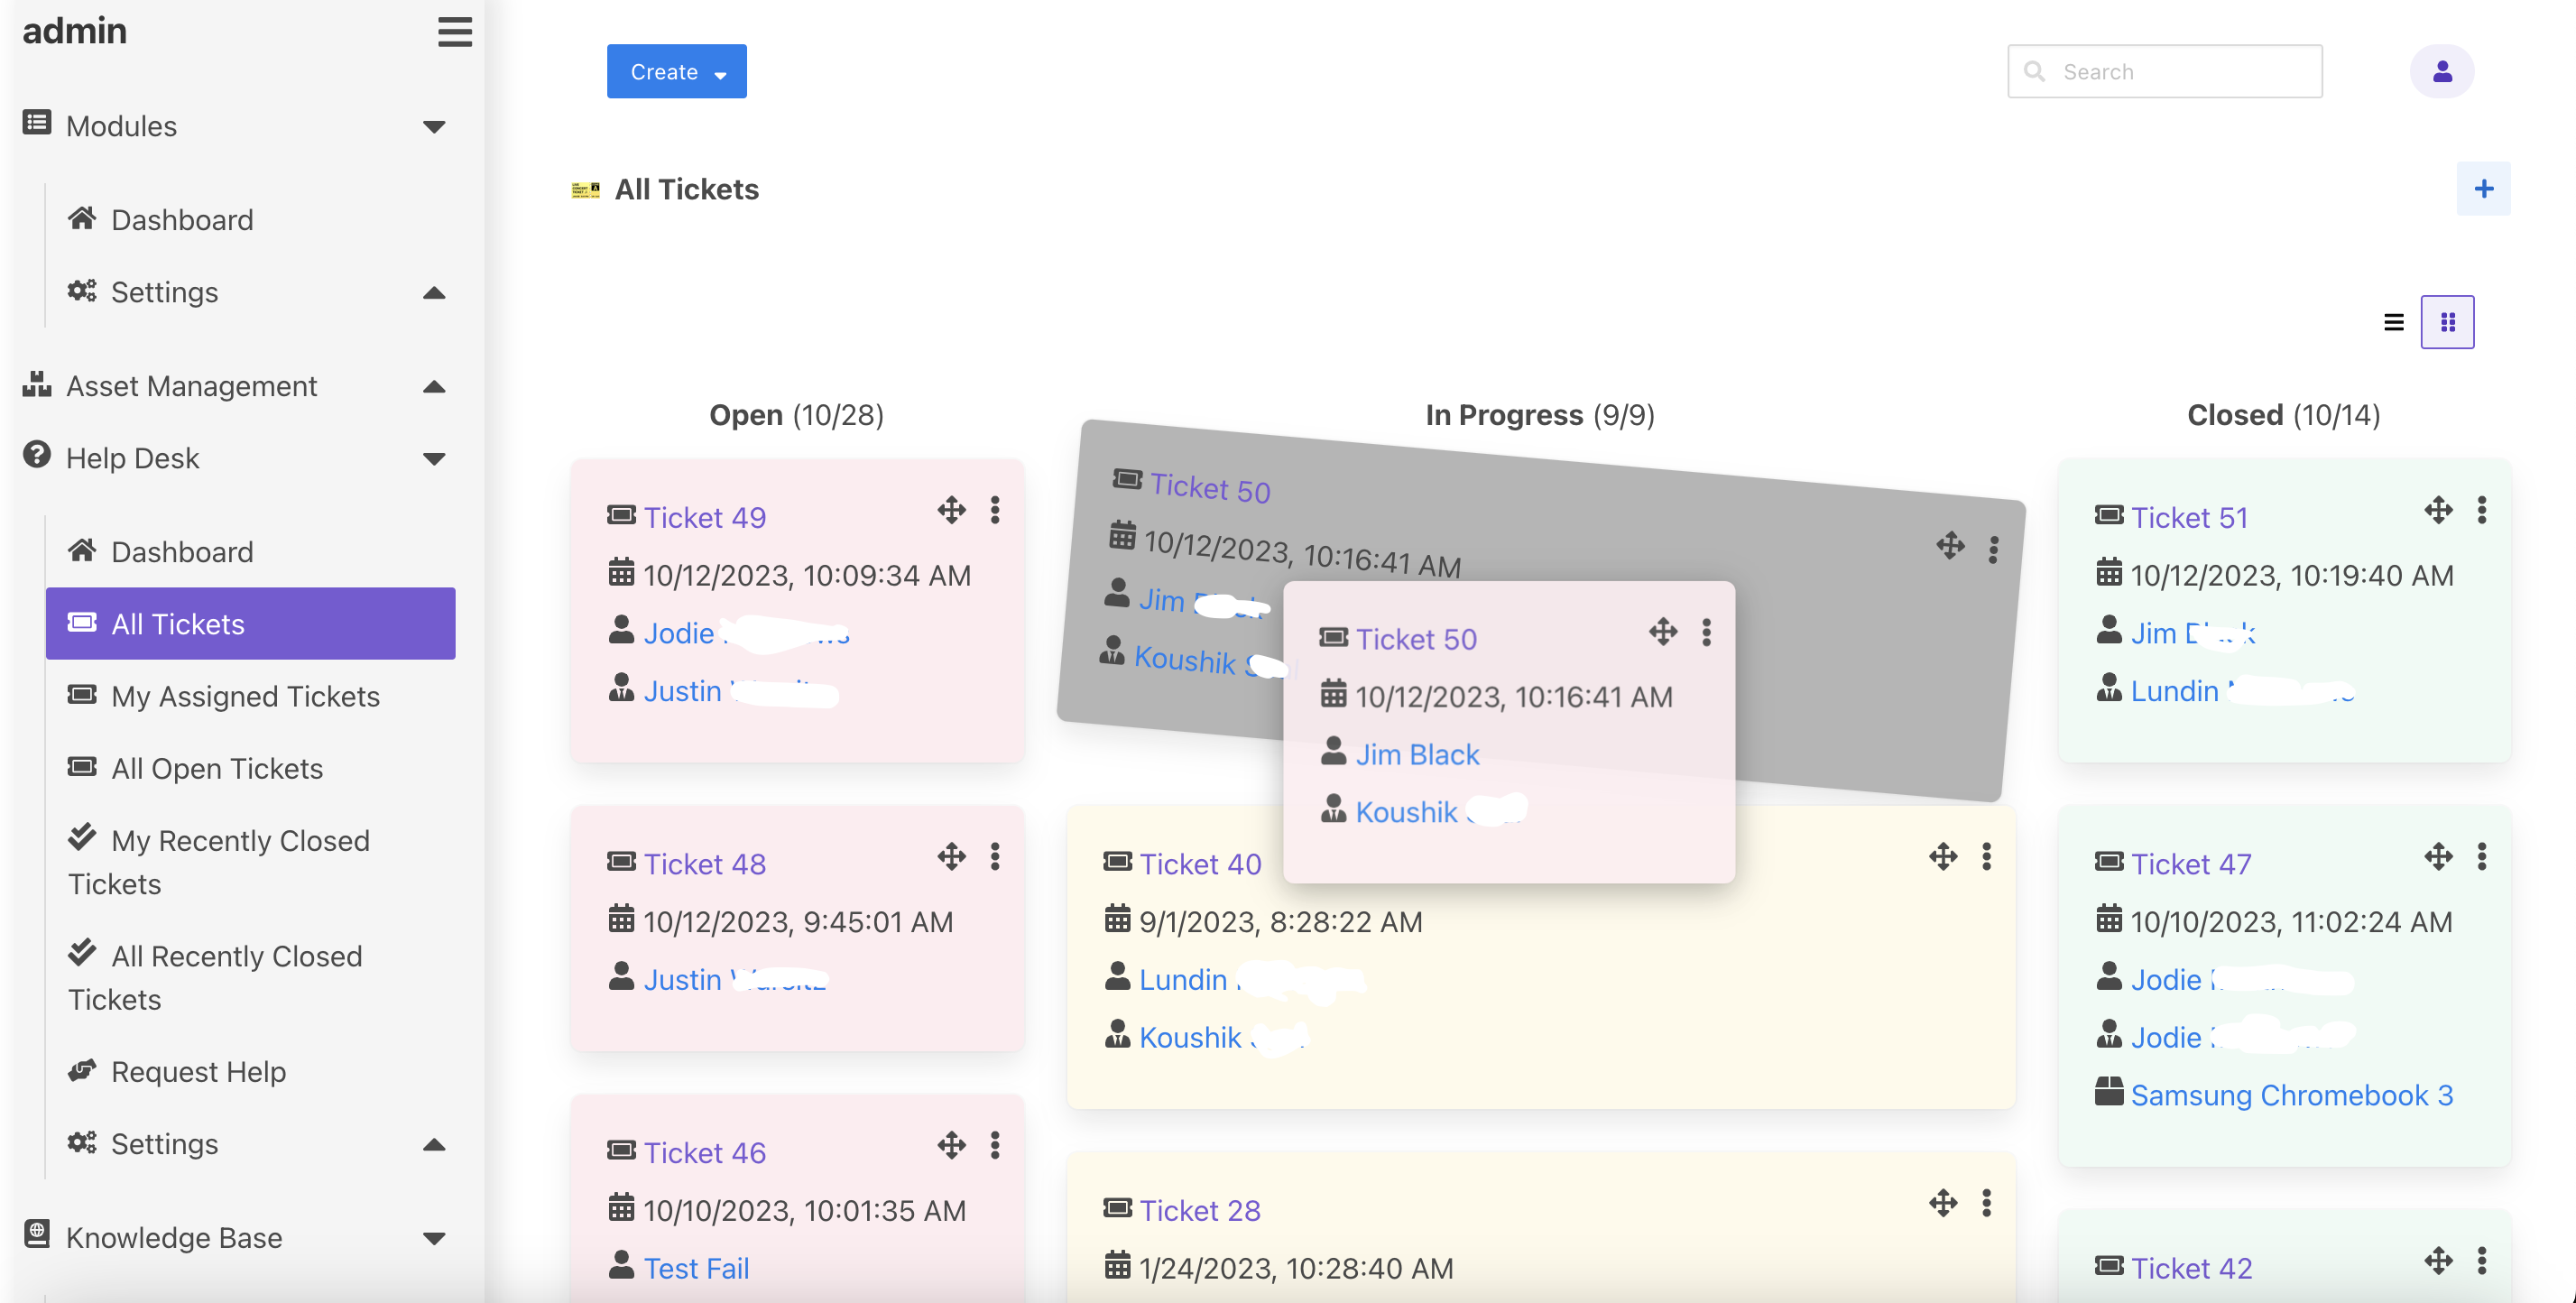
Task: Click the Samsung Chromebook 3 asset link
Action: (x=2291, y=1095)
